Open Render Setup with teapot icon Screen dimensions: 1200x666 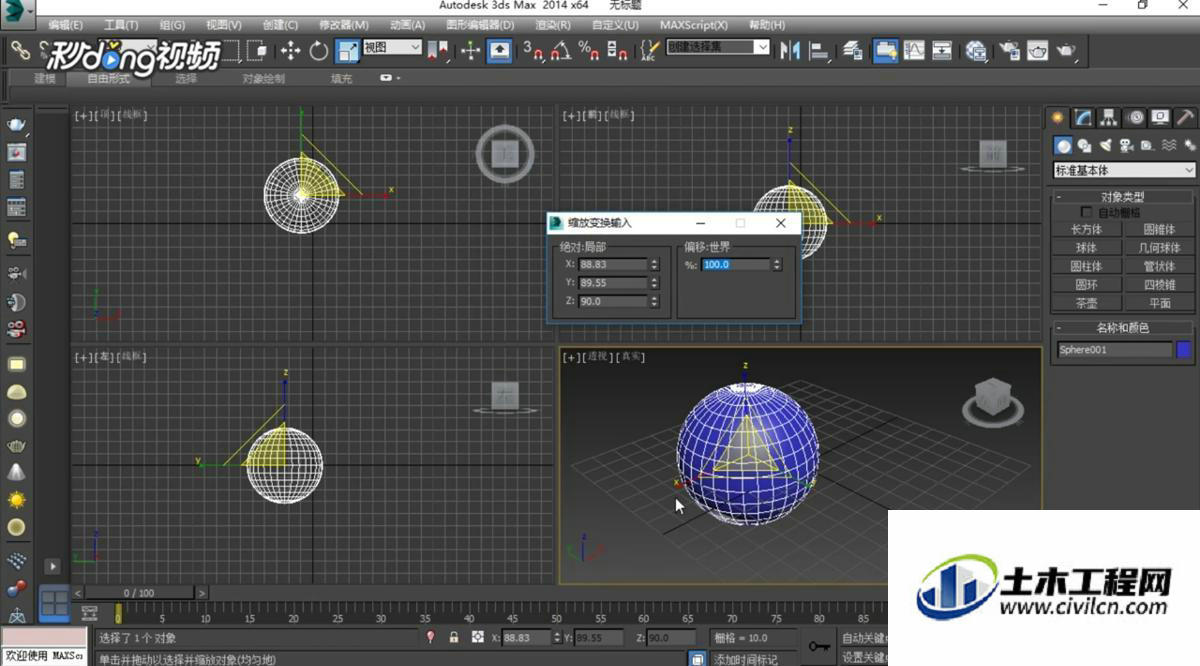pyautogui.click(x=1009, y=50)
